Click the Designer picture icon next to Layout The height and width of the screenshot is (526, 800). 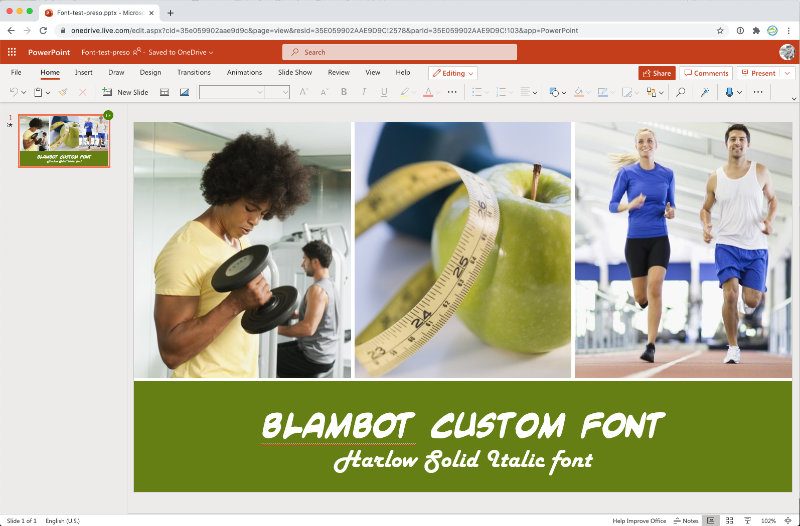pyautogui.click(x=184, y=92)
